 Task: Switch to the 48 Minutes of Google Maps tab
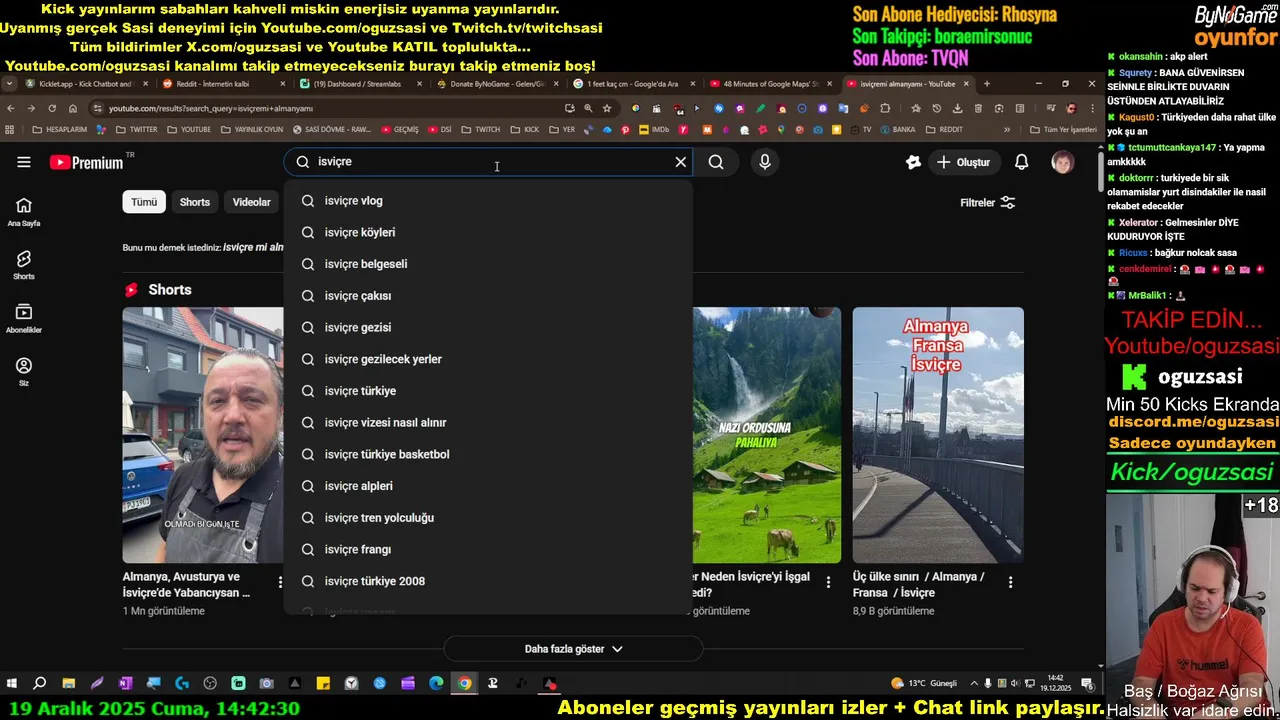[x=769, y=84]
